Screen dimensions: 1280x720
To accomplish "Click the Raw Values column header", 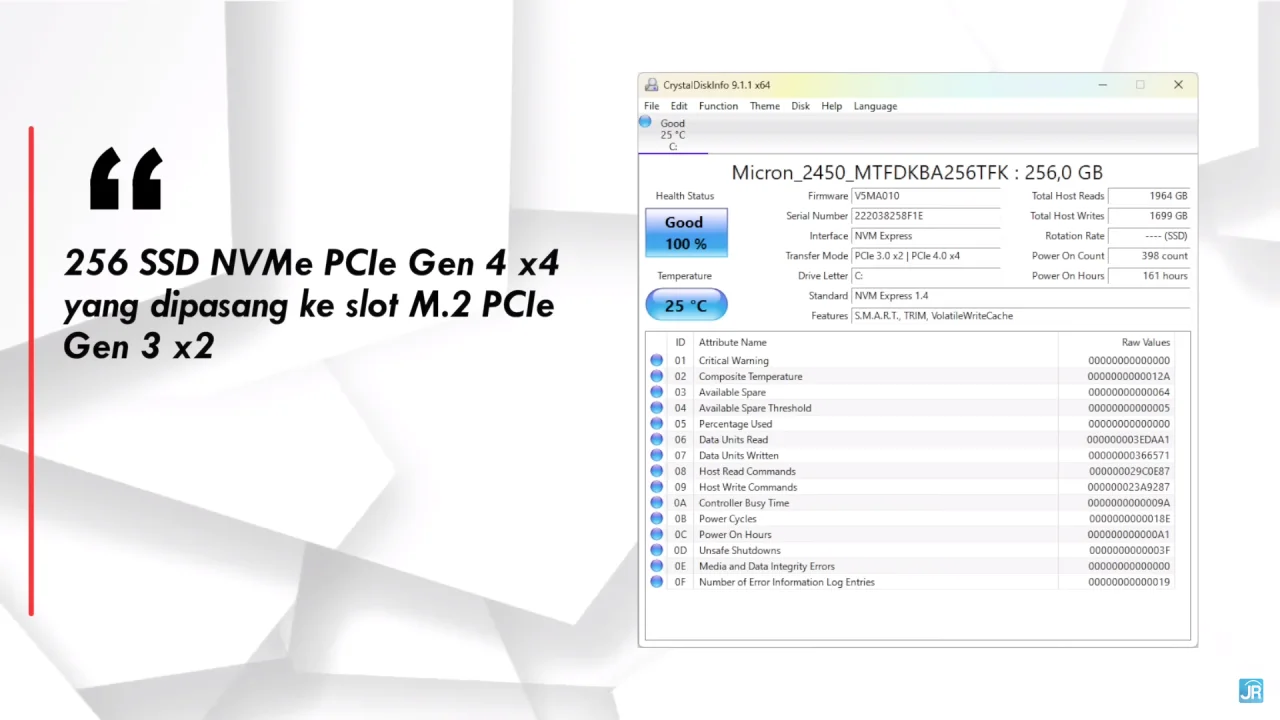I will point(1145,342).
